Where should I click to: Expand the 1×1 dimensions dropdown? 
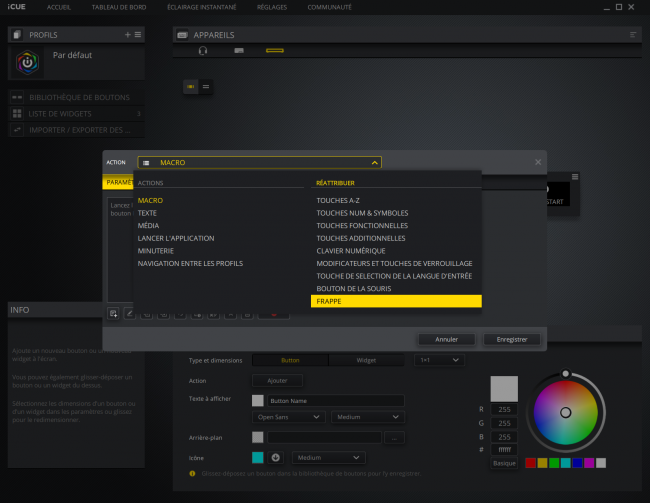(438, 360)
